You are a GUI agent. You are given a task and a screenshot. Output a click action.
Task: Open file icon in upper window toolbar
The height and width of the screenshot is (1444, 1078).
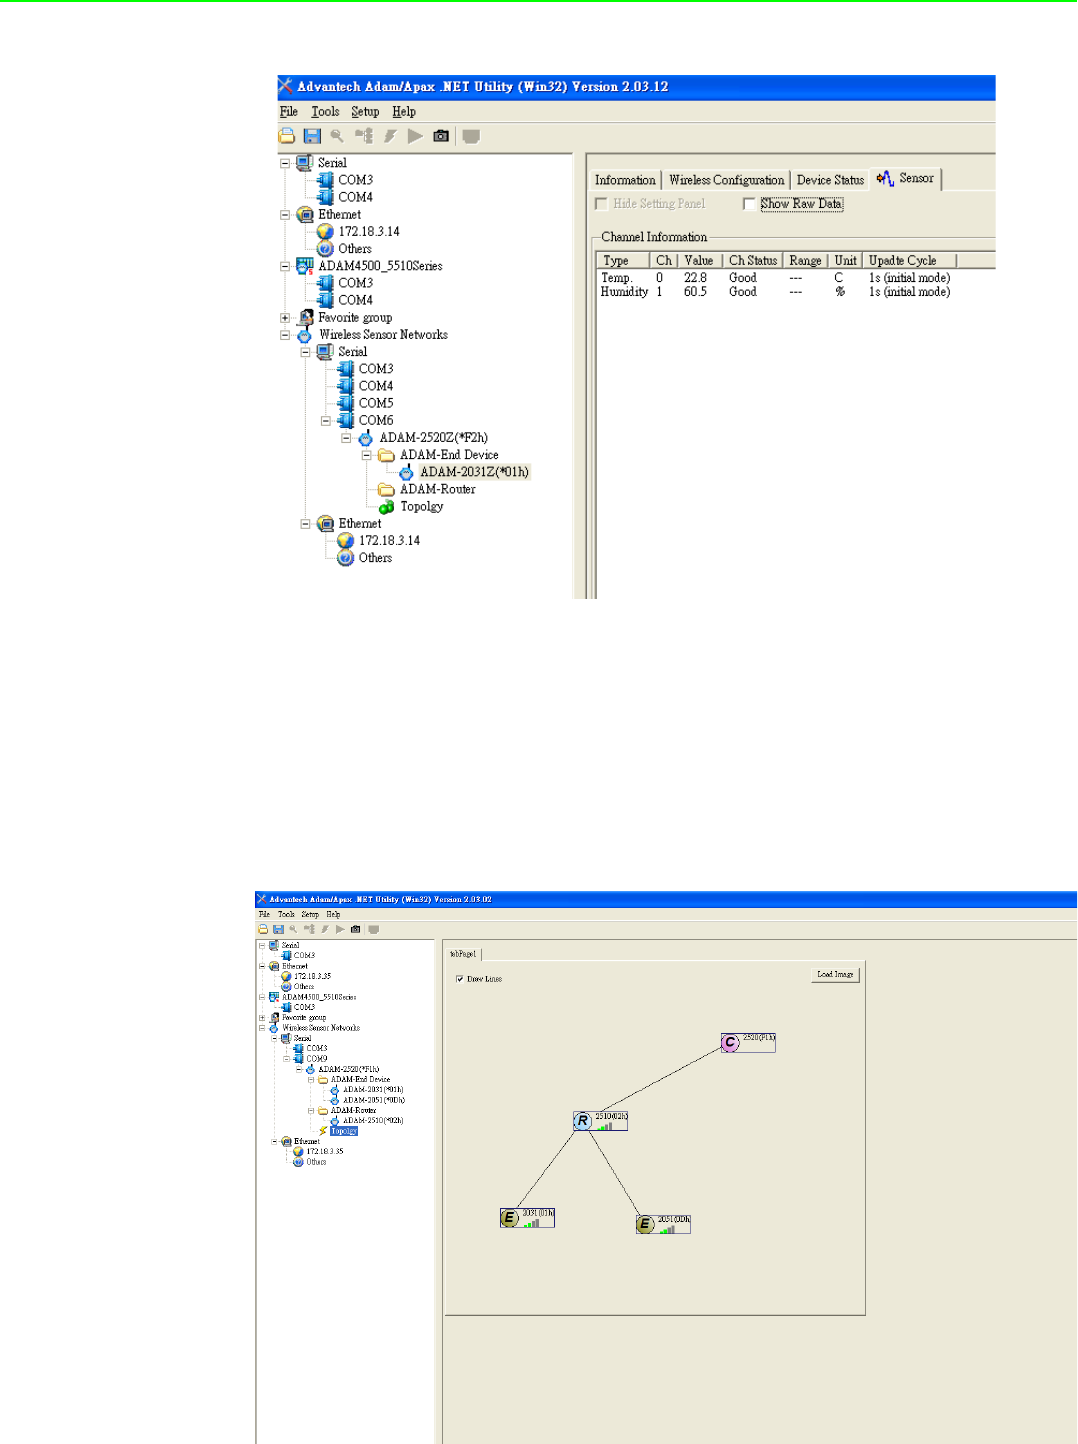coord(287,136)
